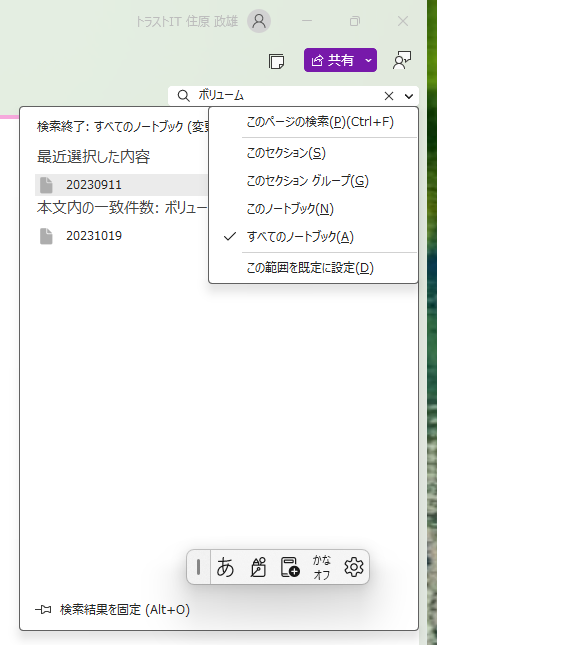Click the トラストIT 住原 政雄 account name
The image size is (581, 645).
click(187, 21)
